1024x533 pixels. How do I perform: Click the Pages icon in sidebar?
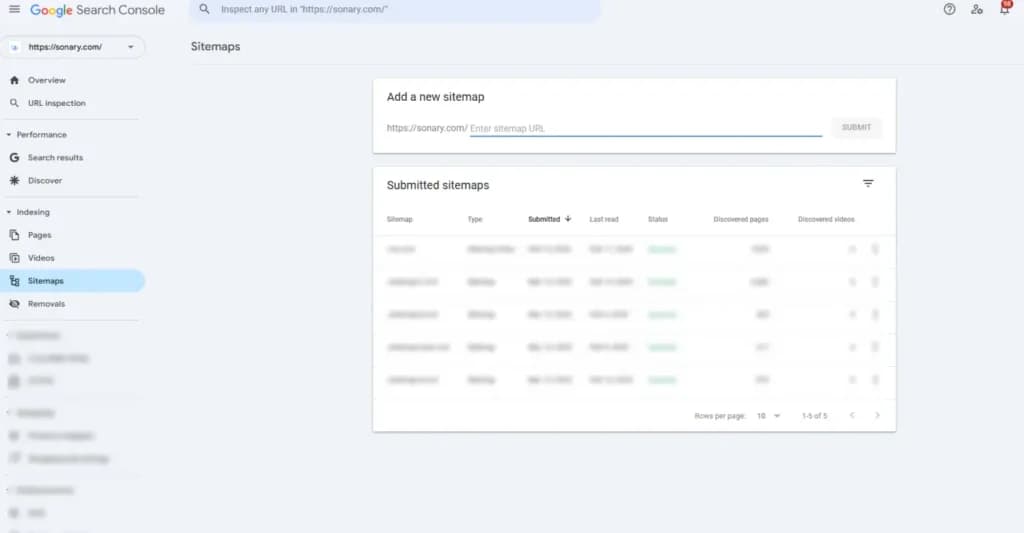pyautogui.click(x=14, y=234)
